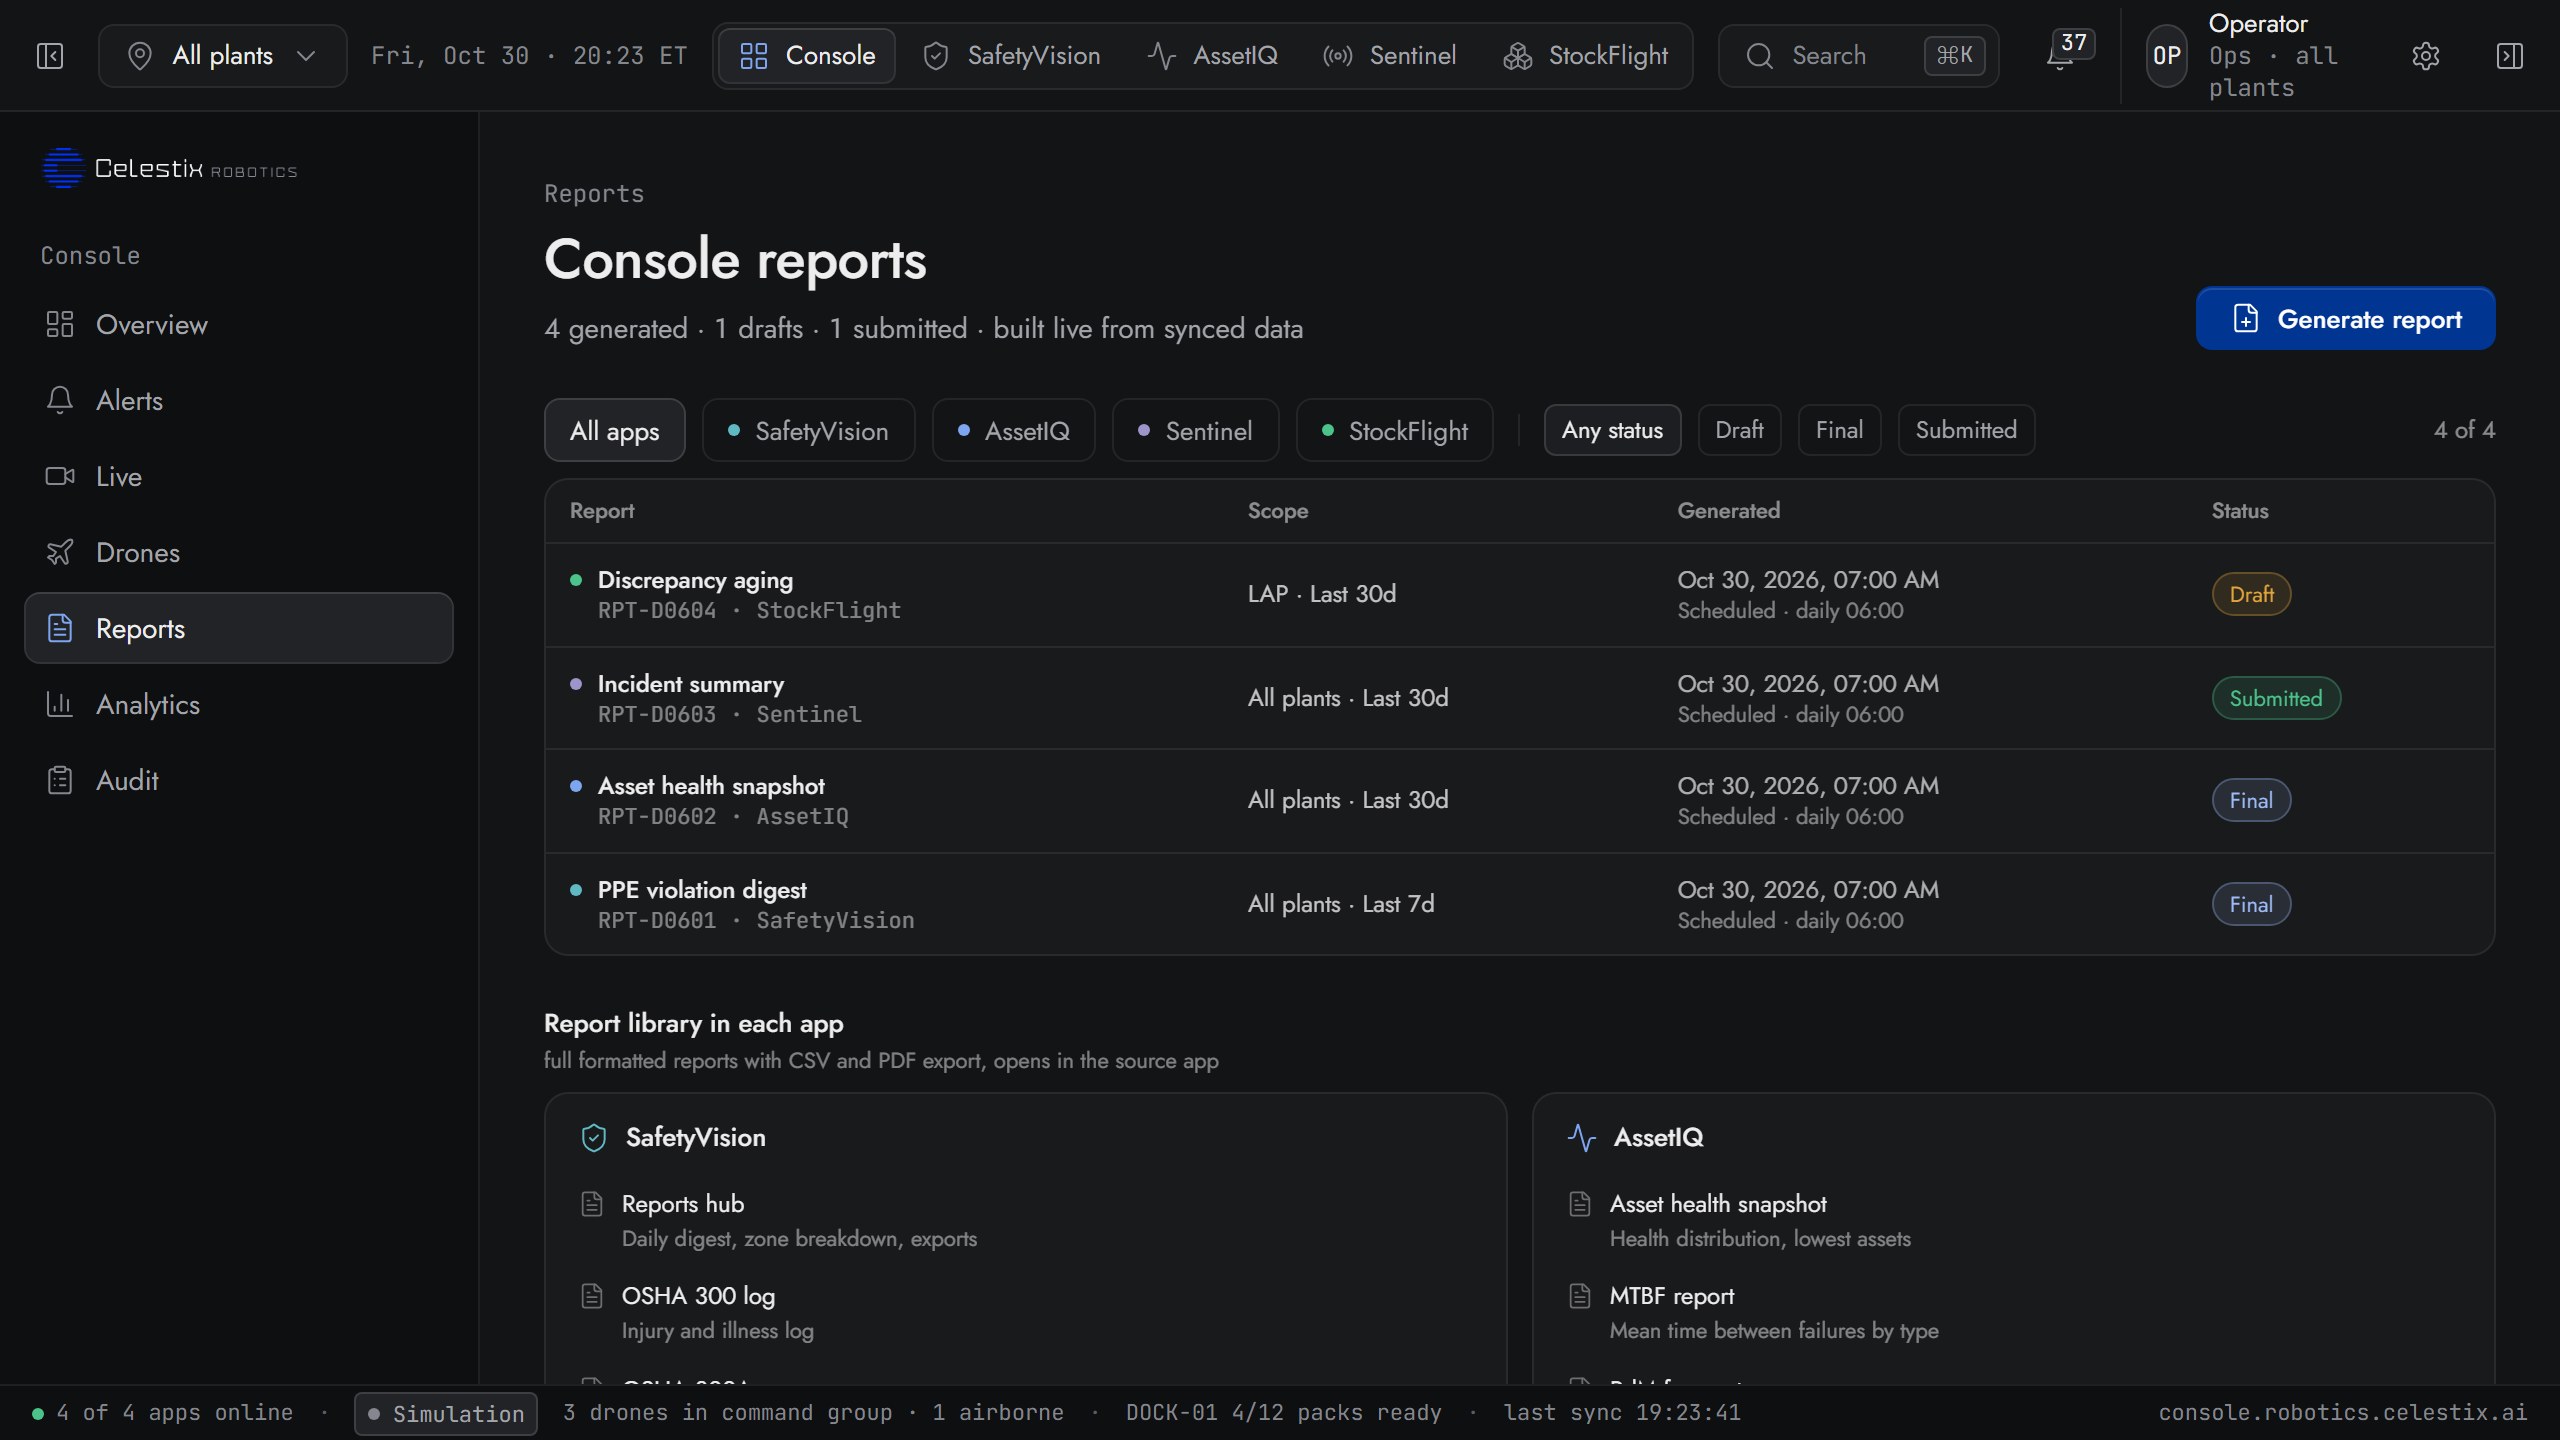Viewport: 2560px width, 1440px height.
Task: Open the Incident summary report row
Action: pyautogui.click(x=1519, y=698)
